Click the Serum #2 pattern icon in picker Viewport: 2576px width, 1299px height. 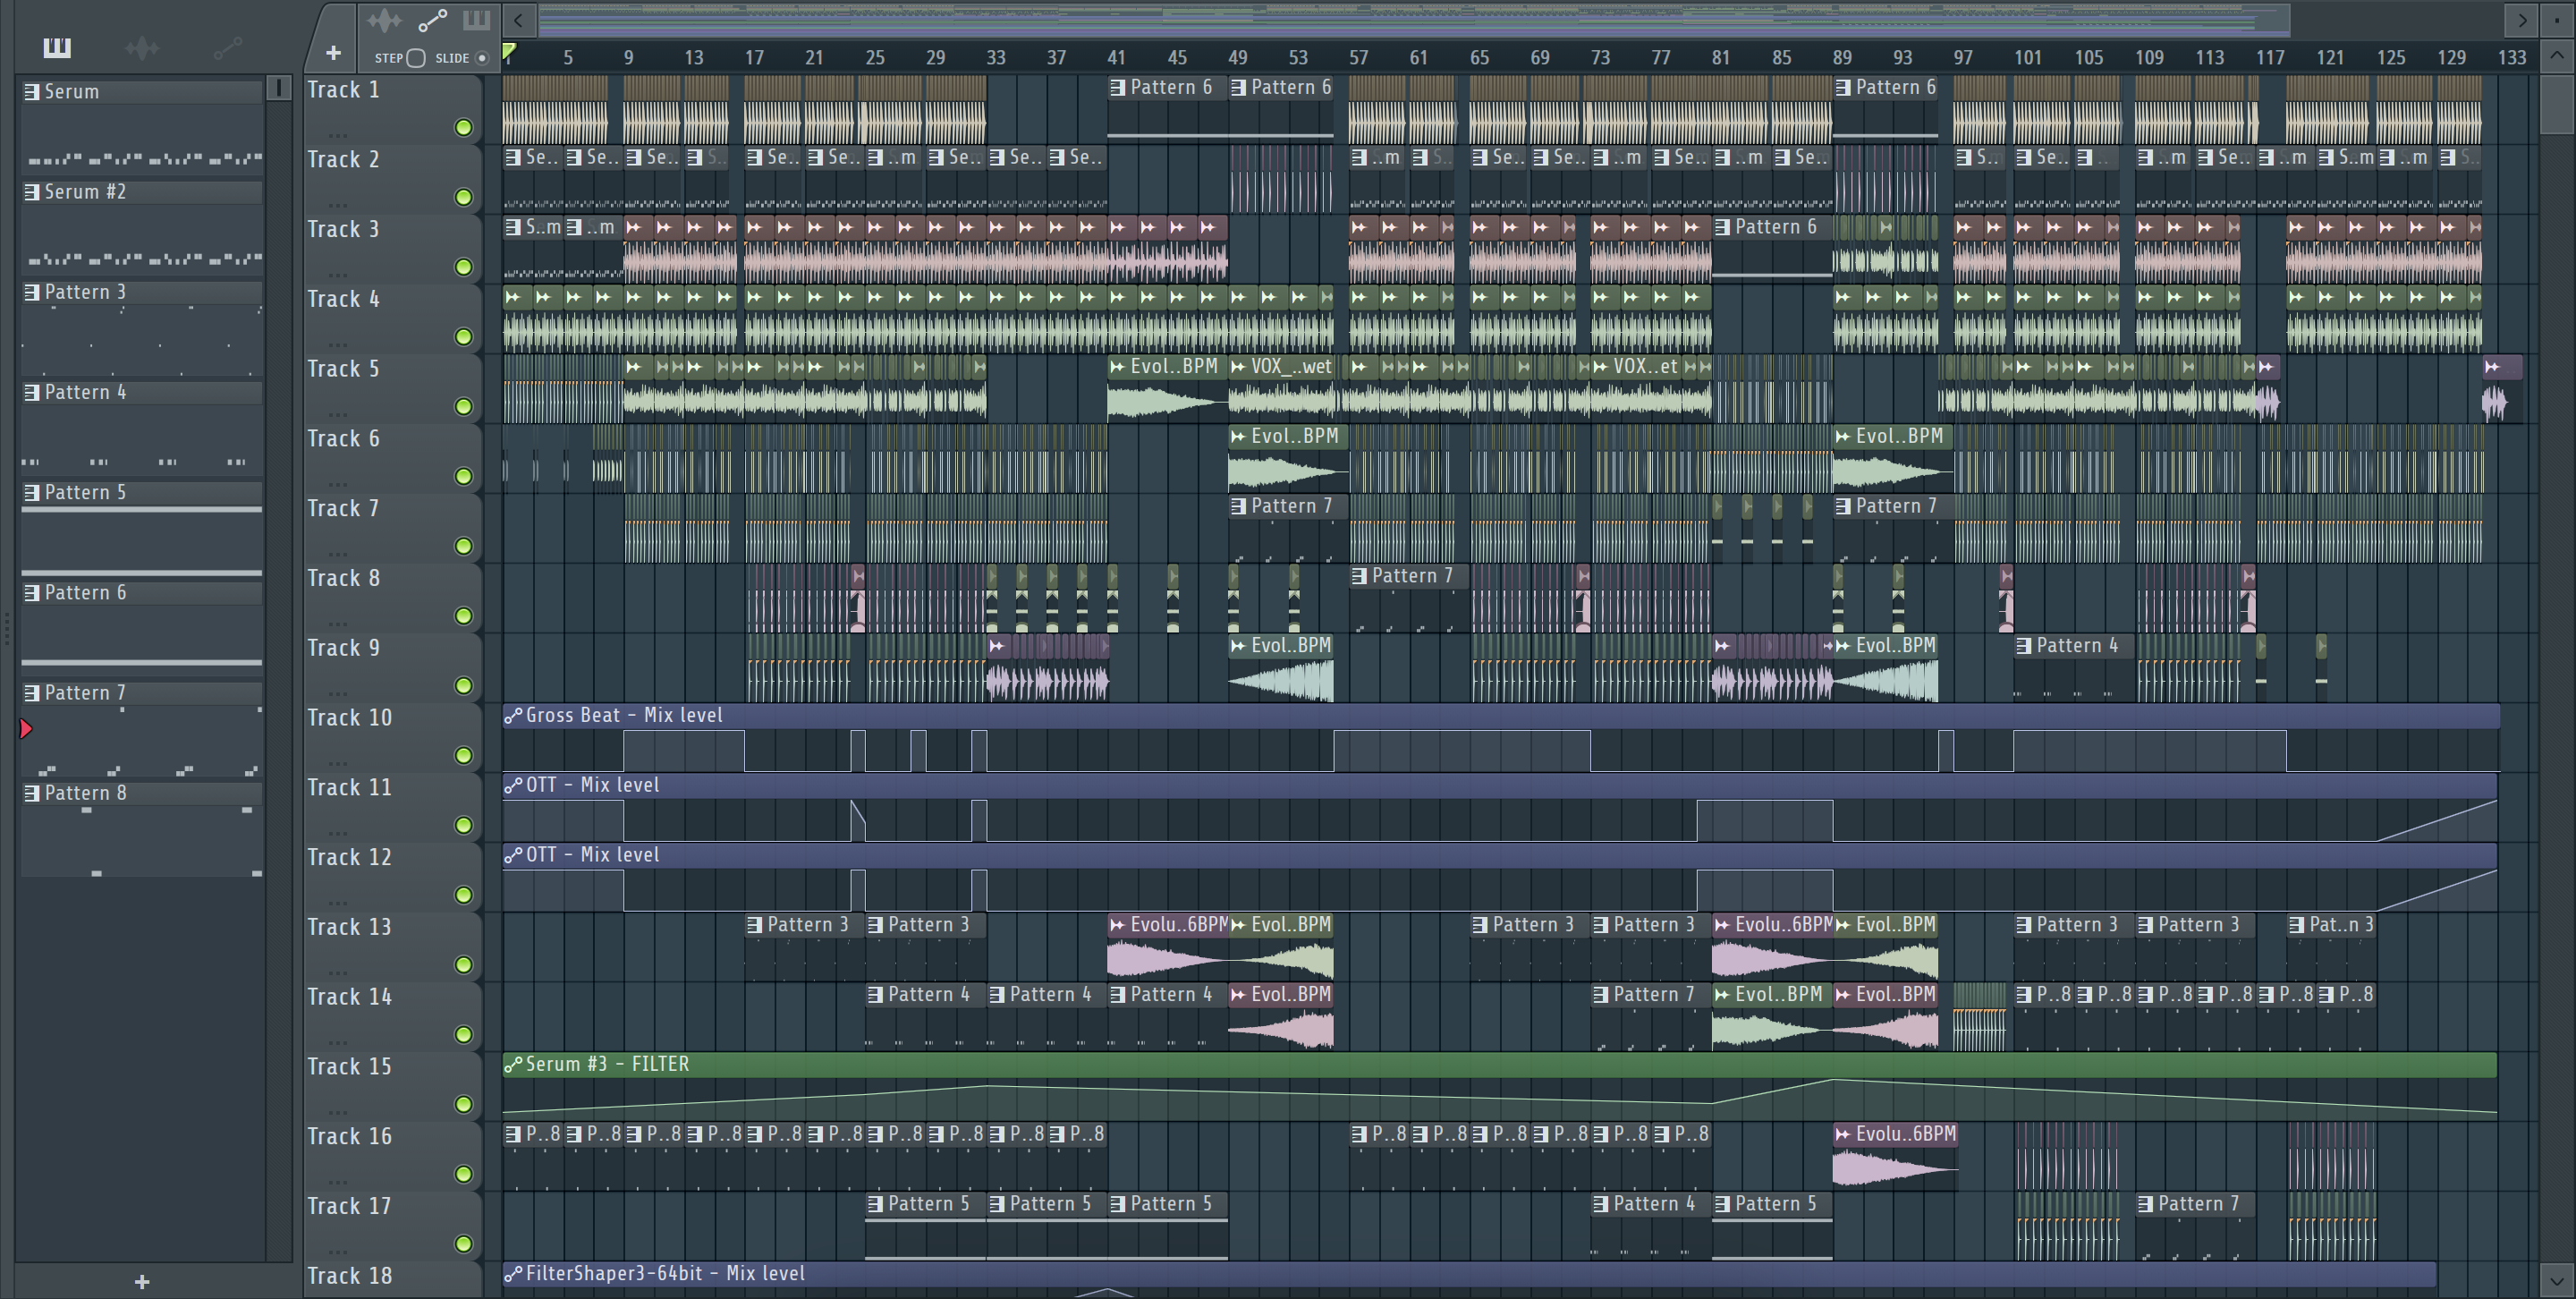point(32,192)
